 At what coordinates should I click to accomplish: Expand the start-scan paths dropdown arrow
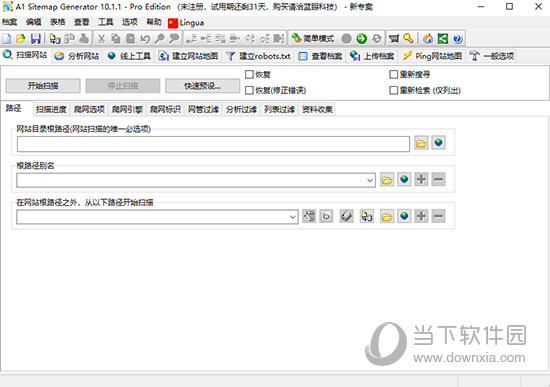(293, 217)
